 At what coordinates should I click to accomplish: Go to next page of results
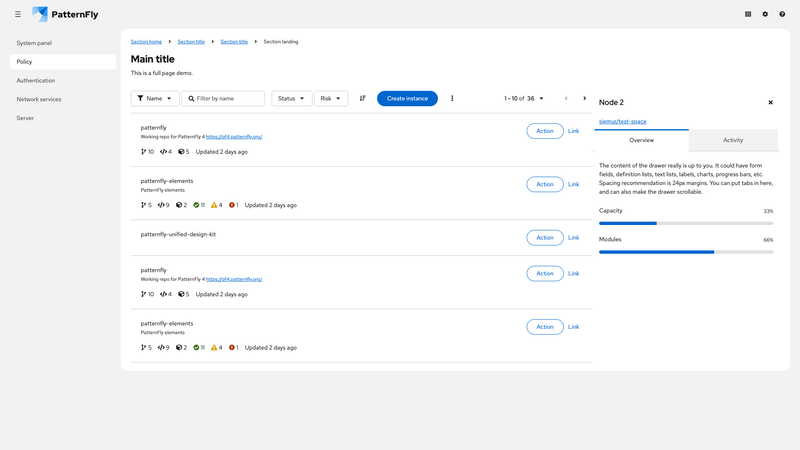click(x=585, y=99)
